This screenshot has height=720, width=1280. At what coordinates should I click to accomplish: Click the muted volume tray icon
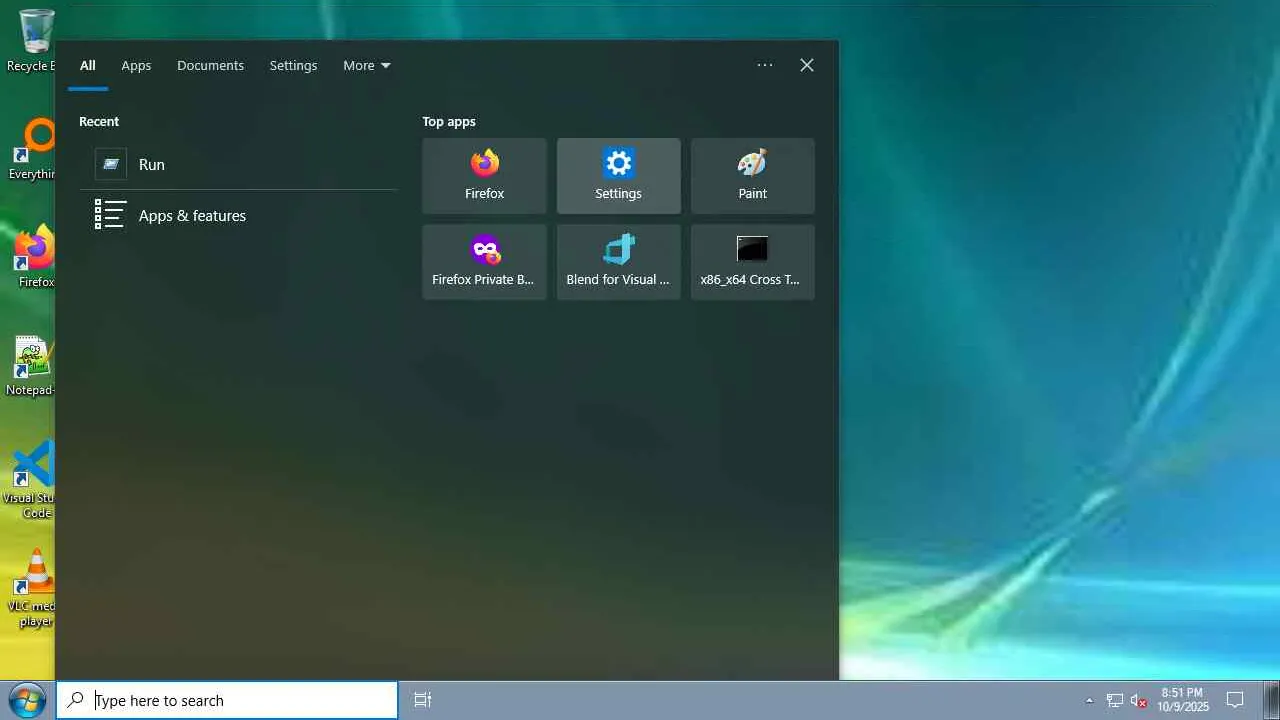pyautogui.click(x=1138, y=700)
